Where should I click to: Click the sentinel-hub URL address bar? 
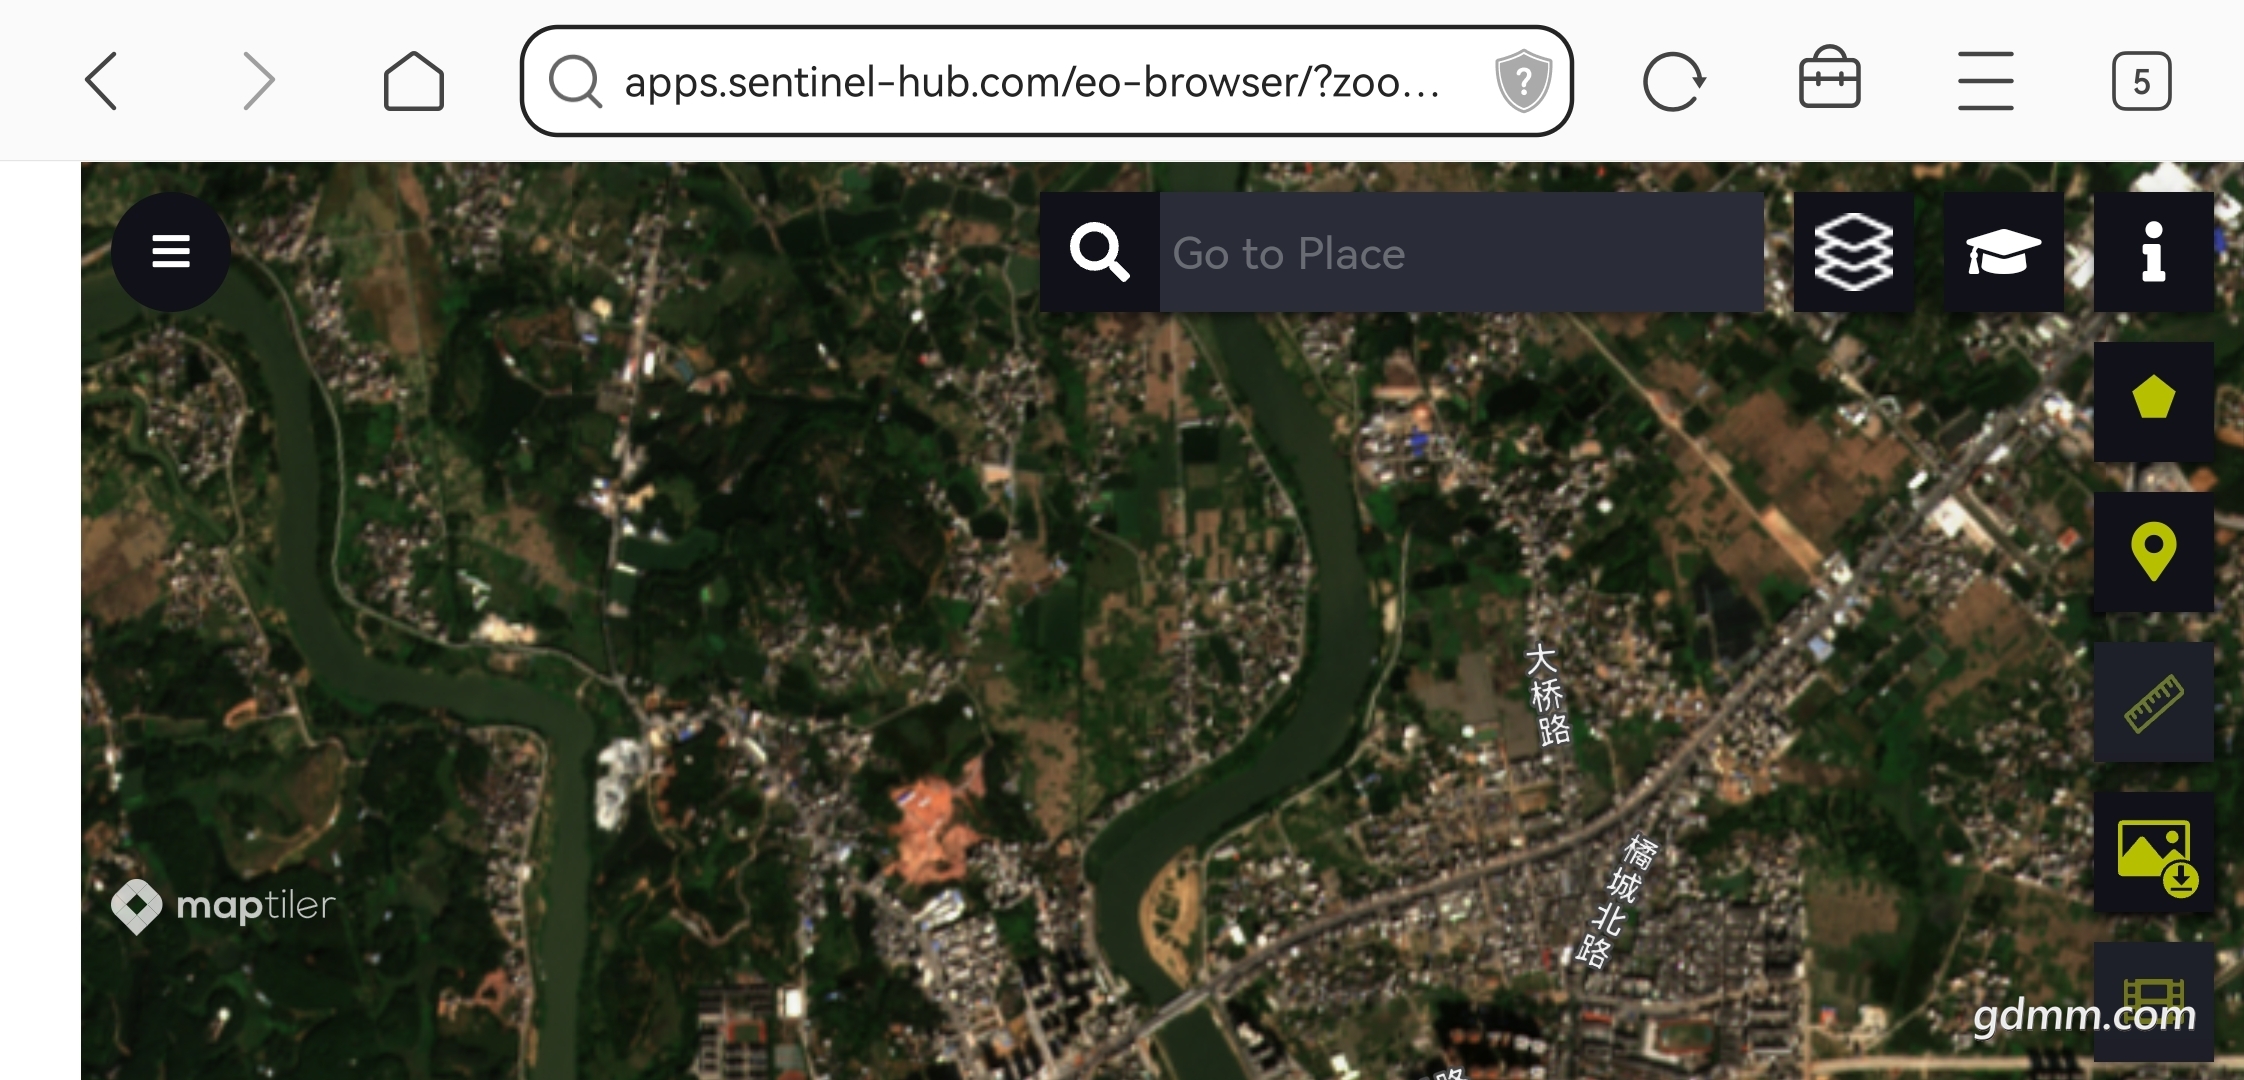tap(1030, 81)
